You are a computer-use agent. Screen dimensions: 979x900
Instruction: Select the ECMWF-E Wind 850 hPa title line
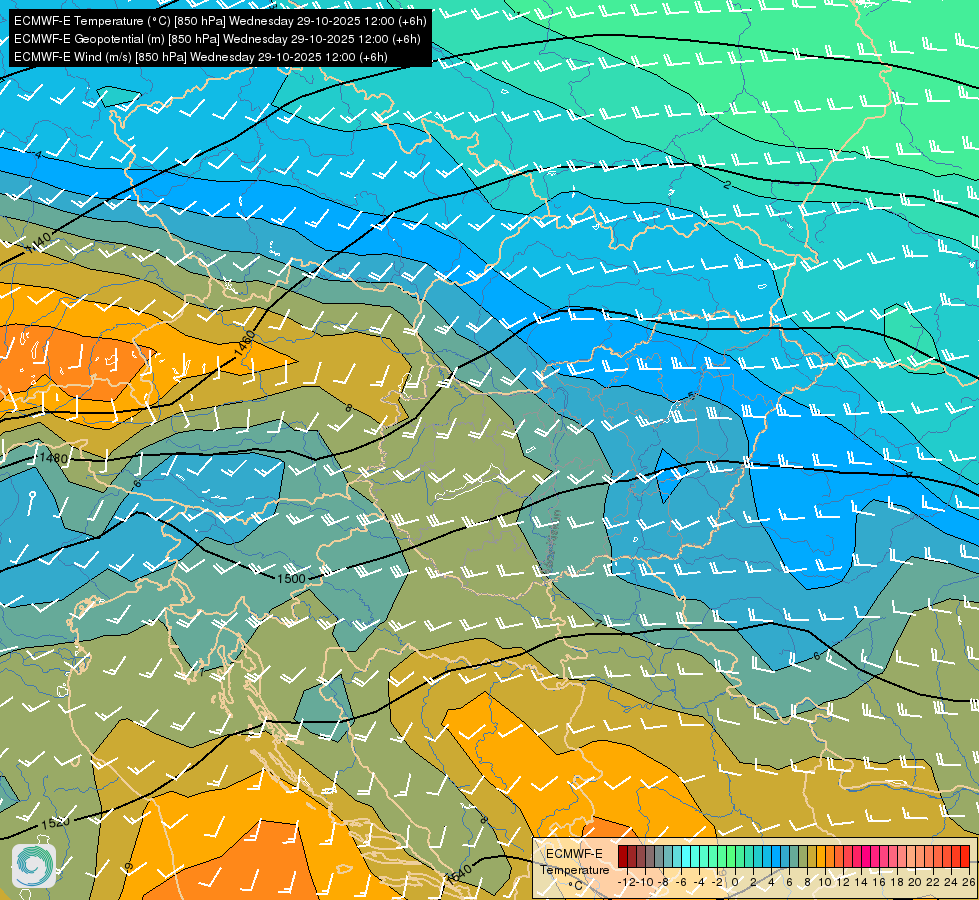(x=200, y=57)
